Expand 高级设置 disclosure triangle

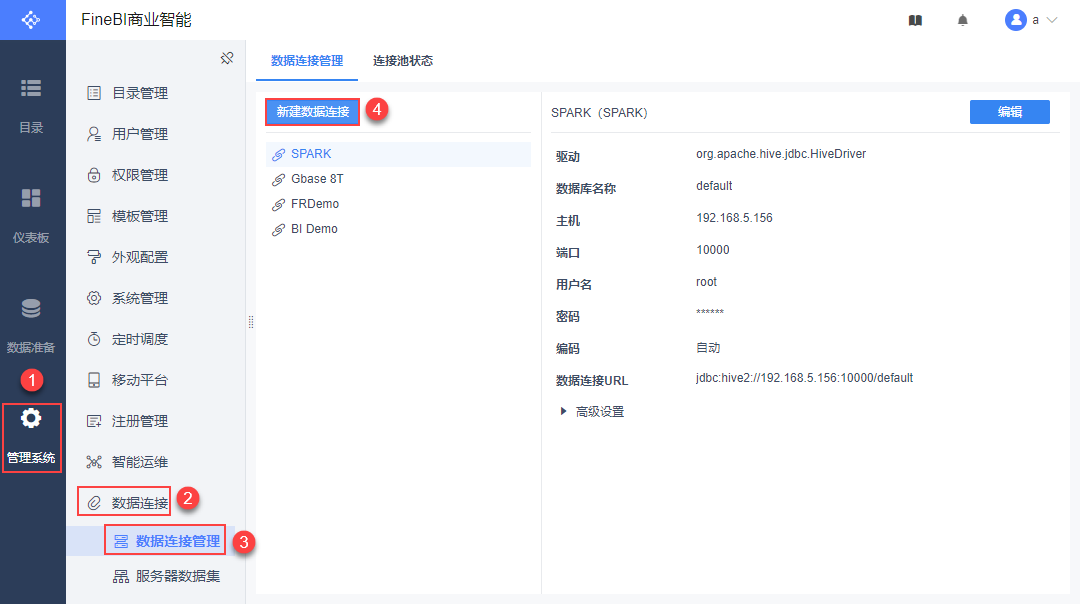pos(563,411)
